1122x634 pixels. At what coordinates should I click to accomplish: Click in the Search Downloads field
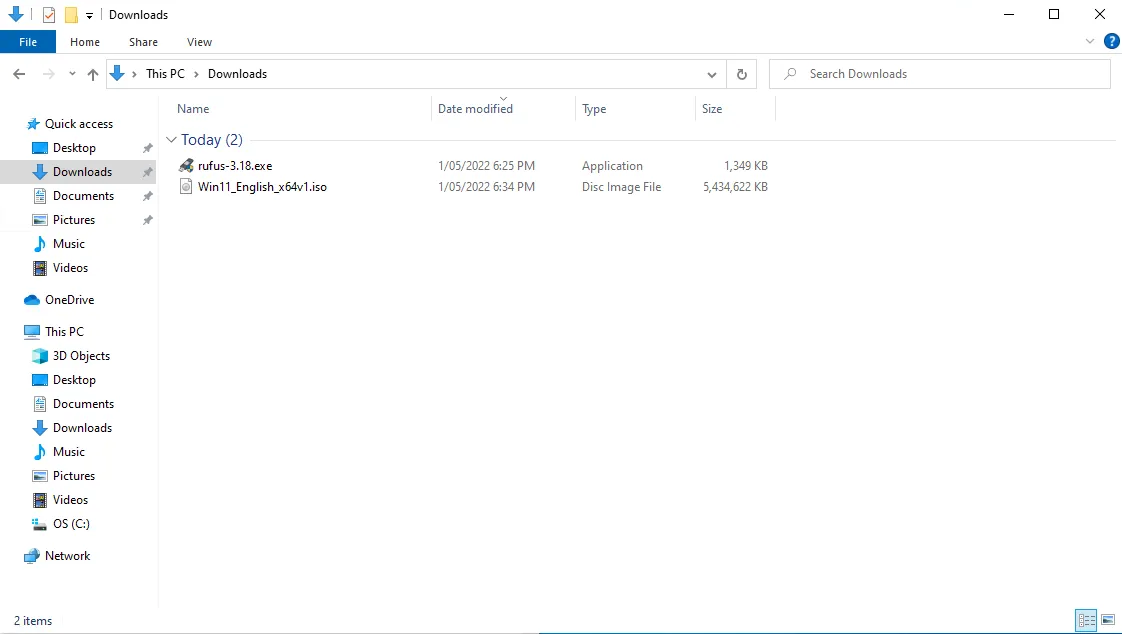[940, 74]
